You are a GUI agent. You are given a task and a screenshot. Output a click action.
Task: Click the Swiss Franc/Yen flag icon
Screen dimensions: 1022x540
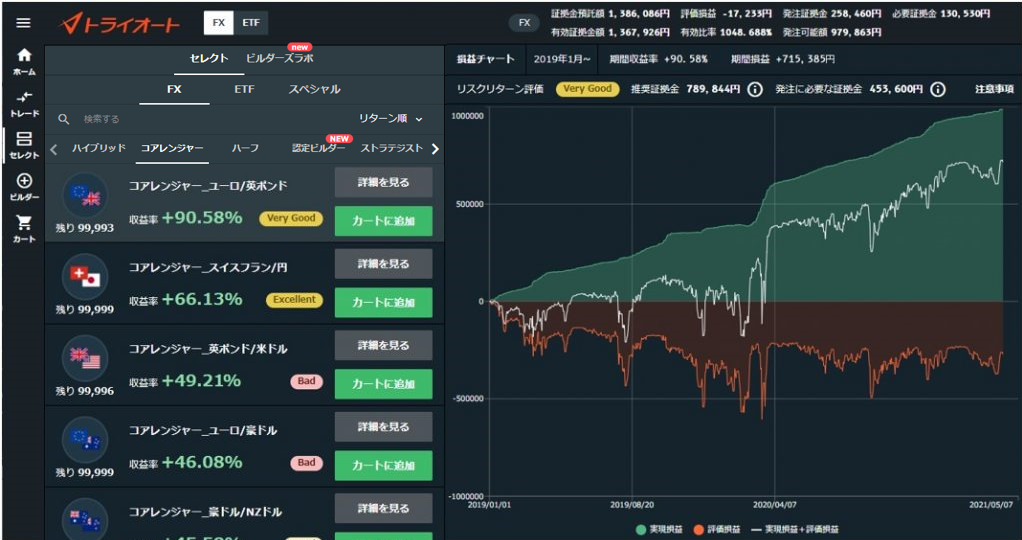coord(85,277)
